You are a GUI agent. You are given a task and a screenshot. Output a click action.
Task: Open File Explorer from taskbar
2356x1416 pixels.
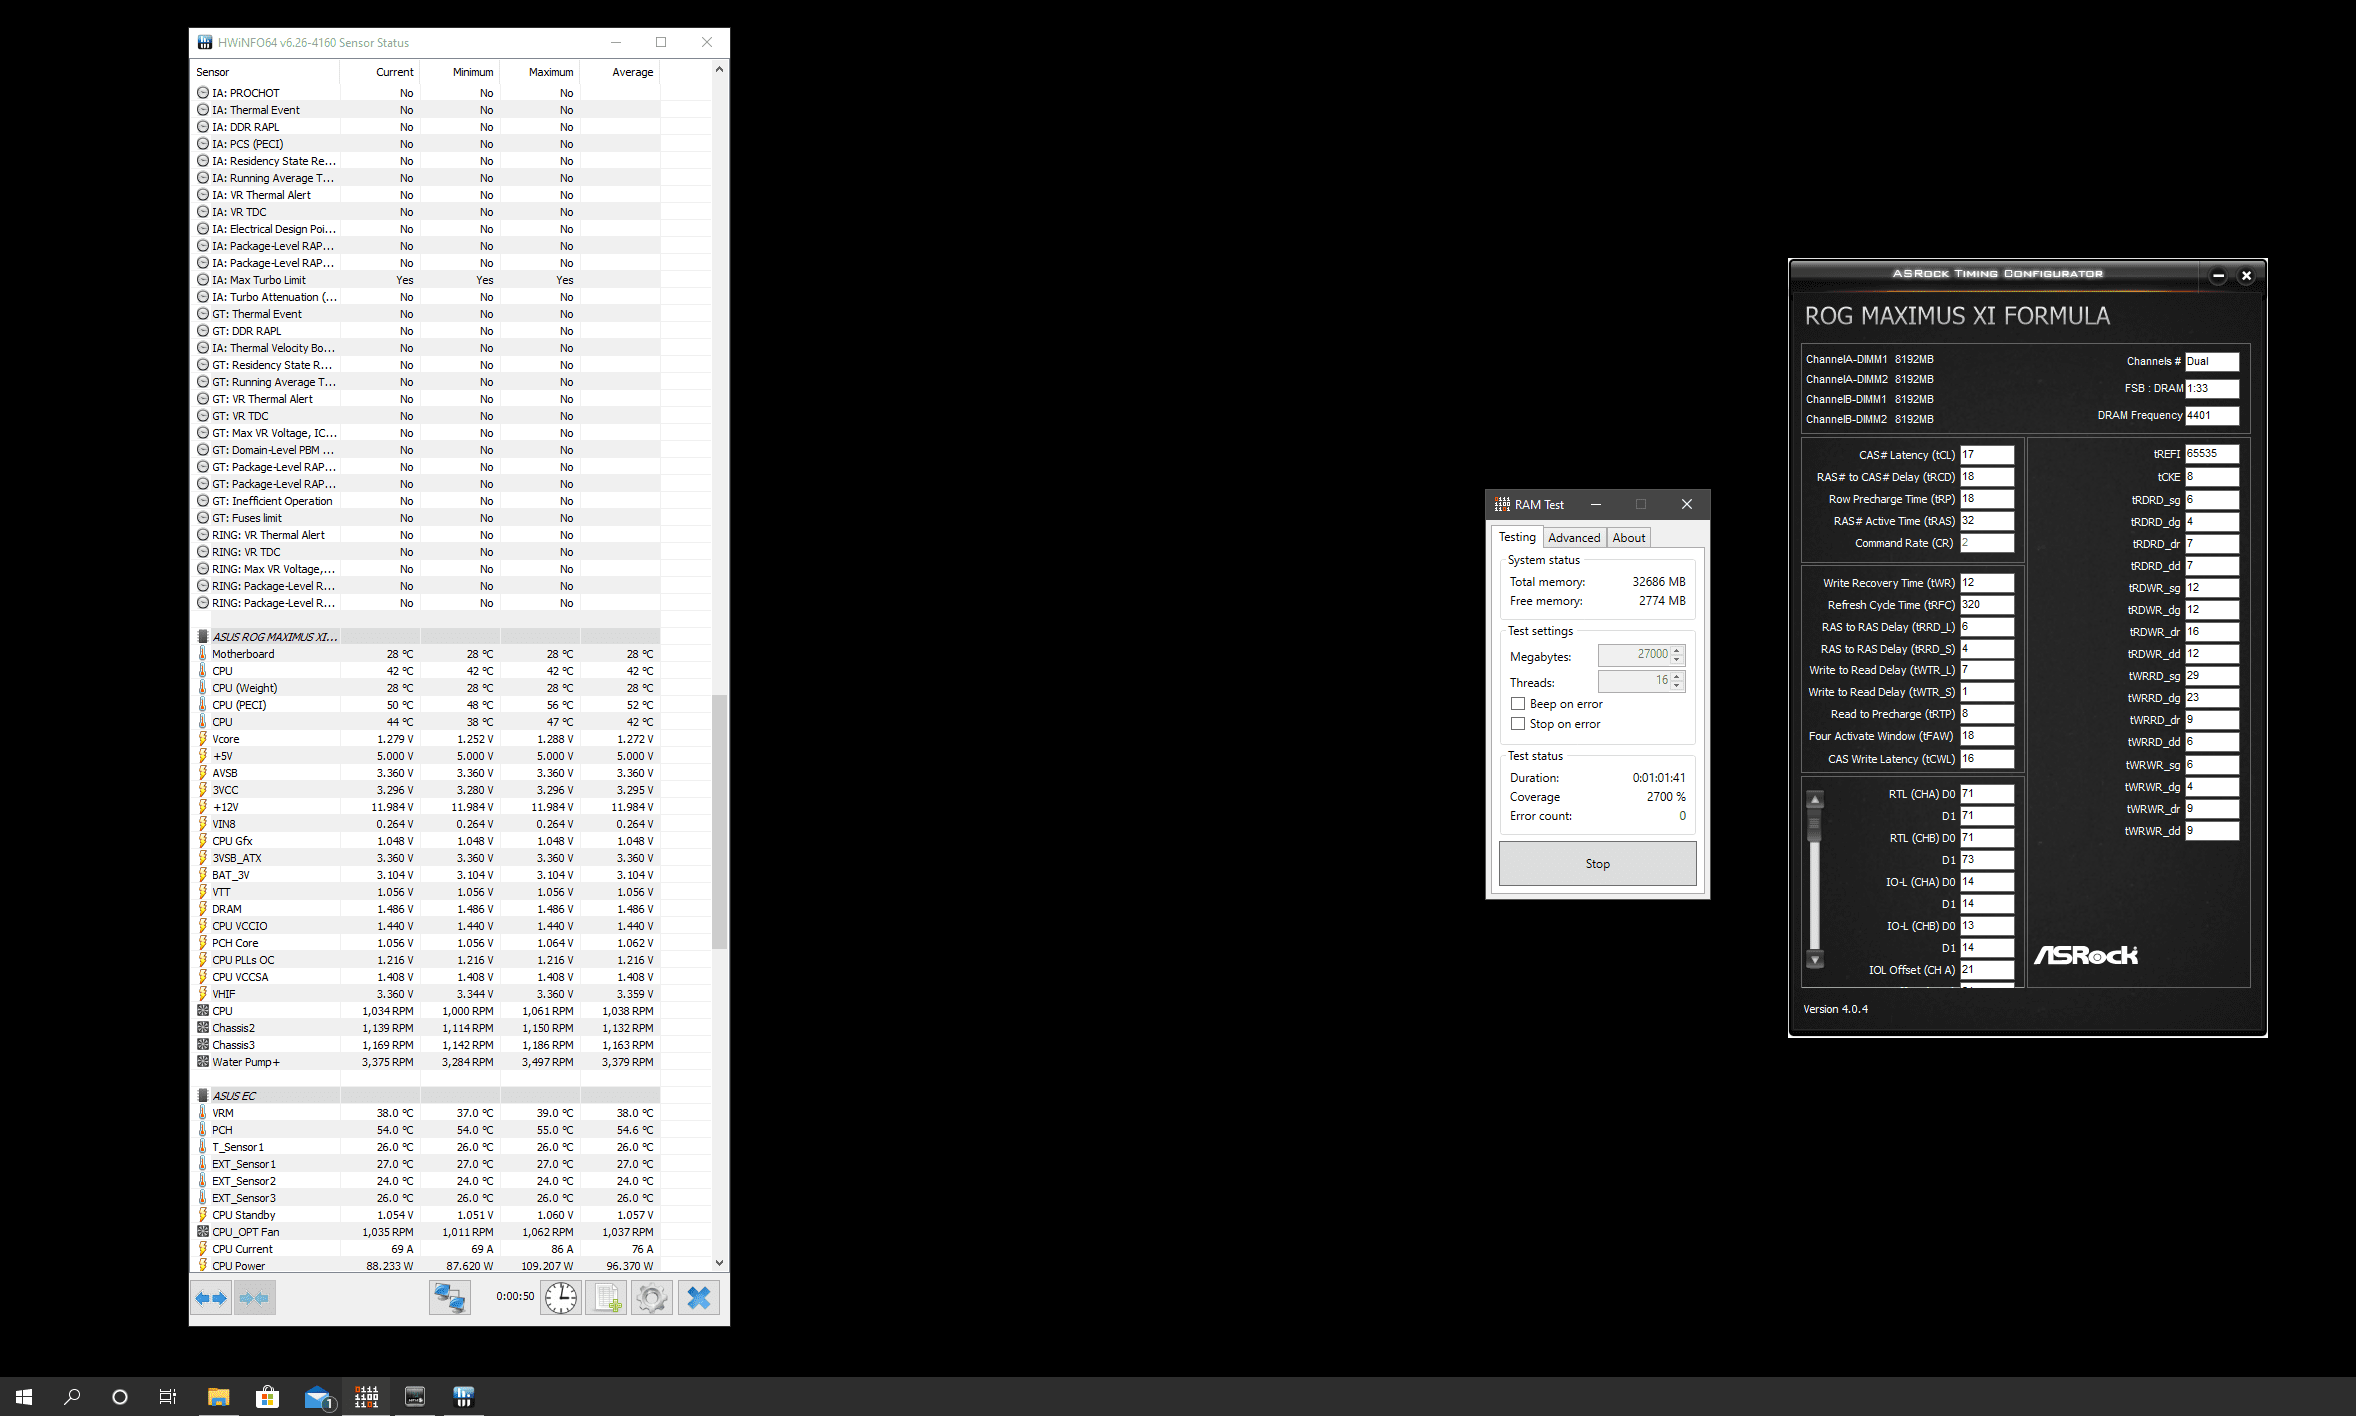[218, 1397]
